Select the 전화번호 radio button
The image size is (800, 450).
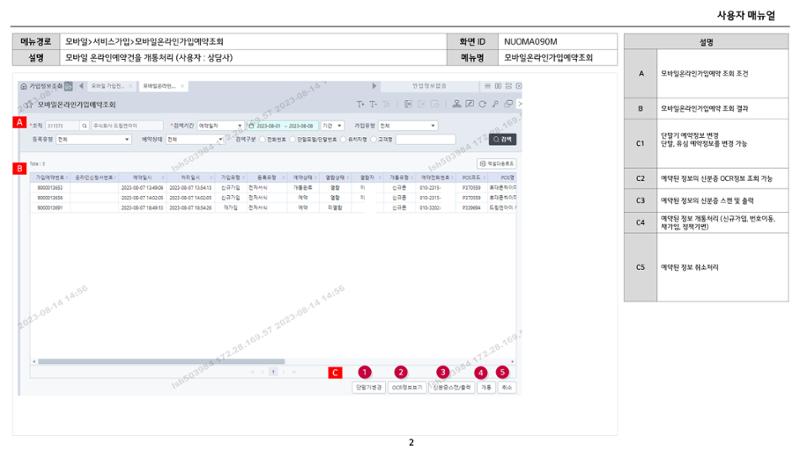coord(263,139)
